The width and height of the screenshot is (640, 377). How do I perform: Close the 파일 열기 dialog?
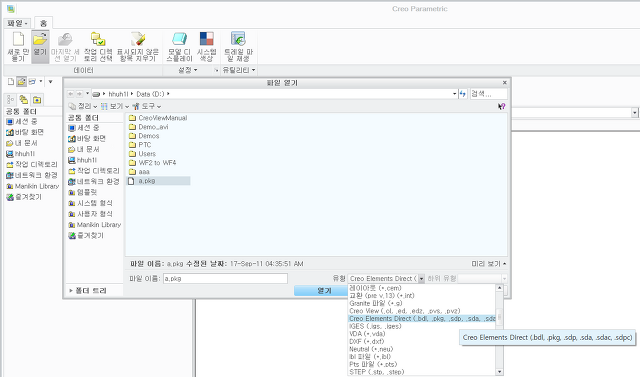pos(504,83)
